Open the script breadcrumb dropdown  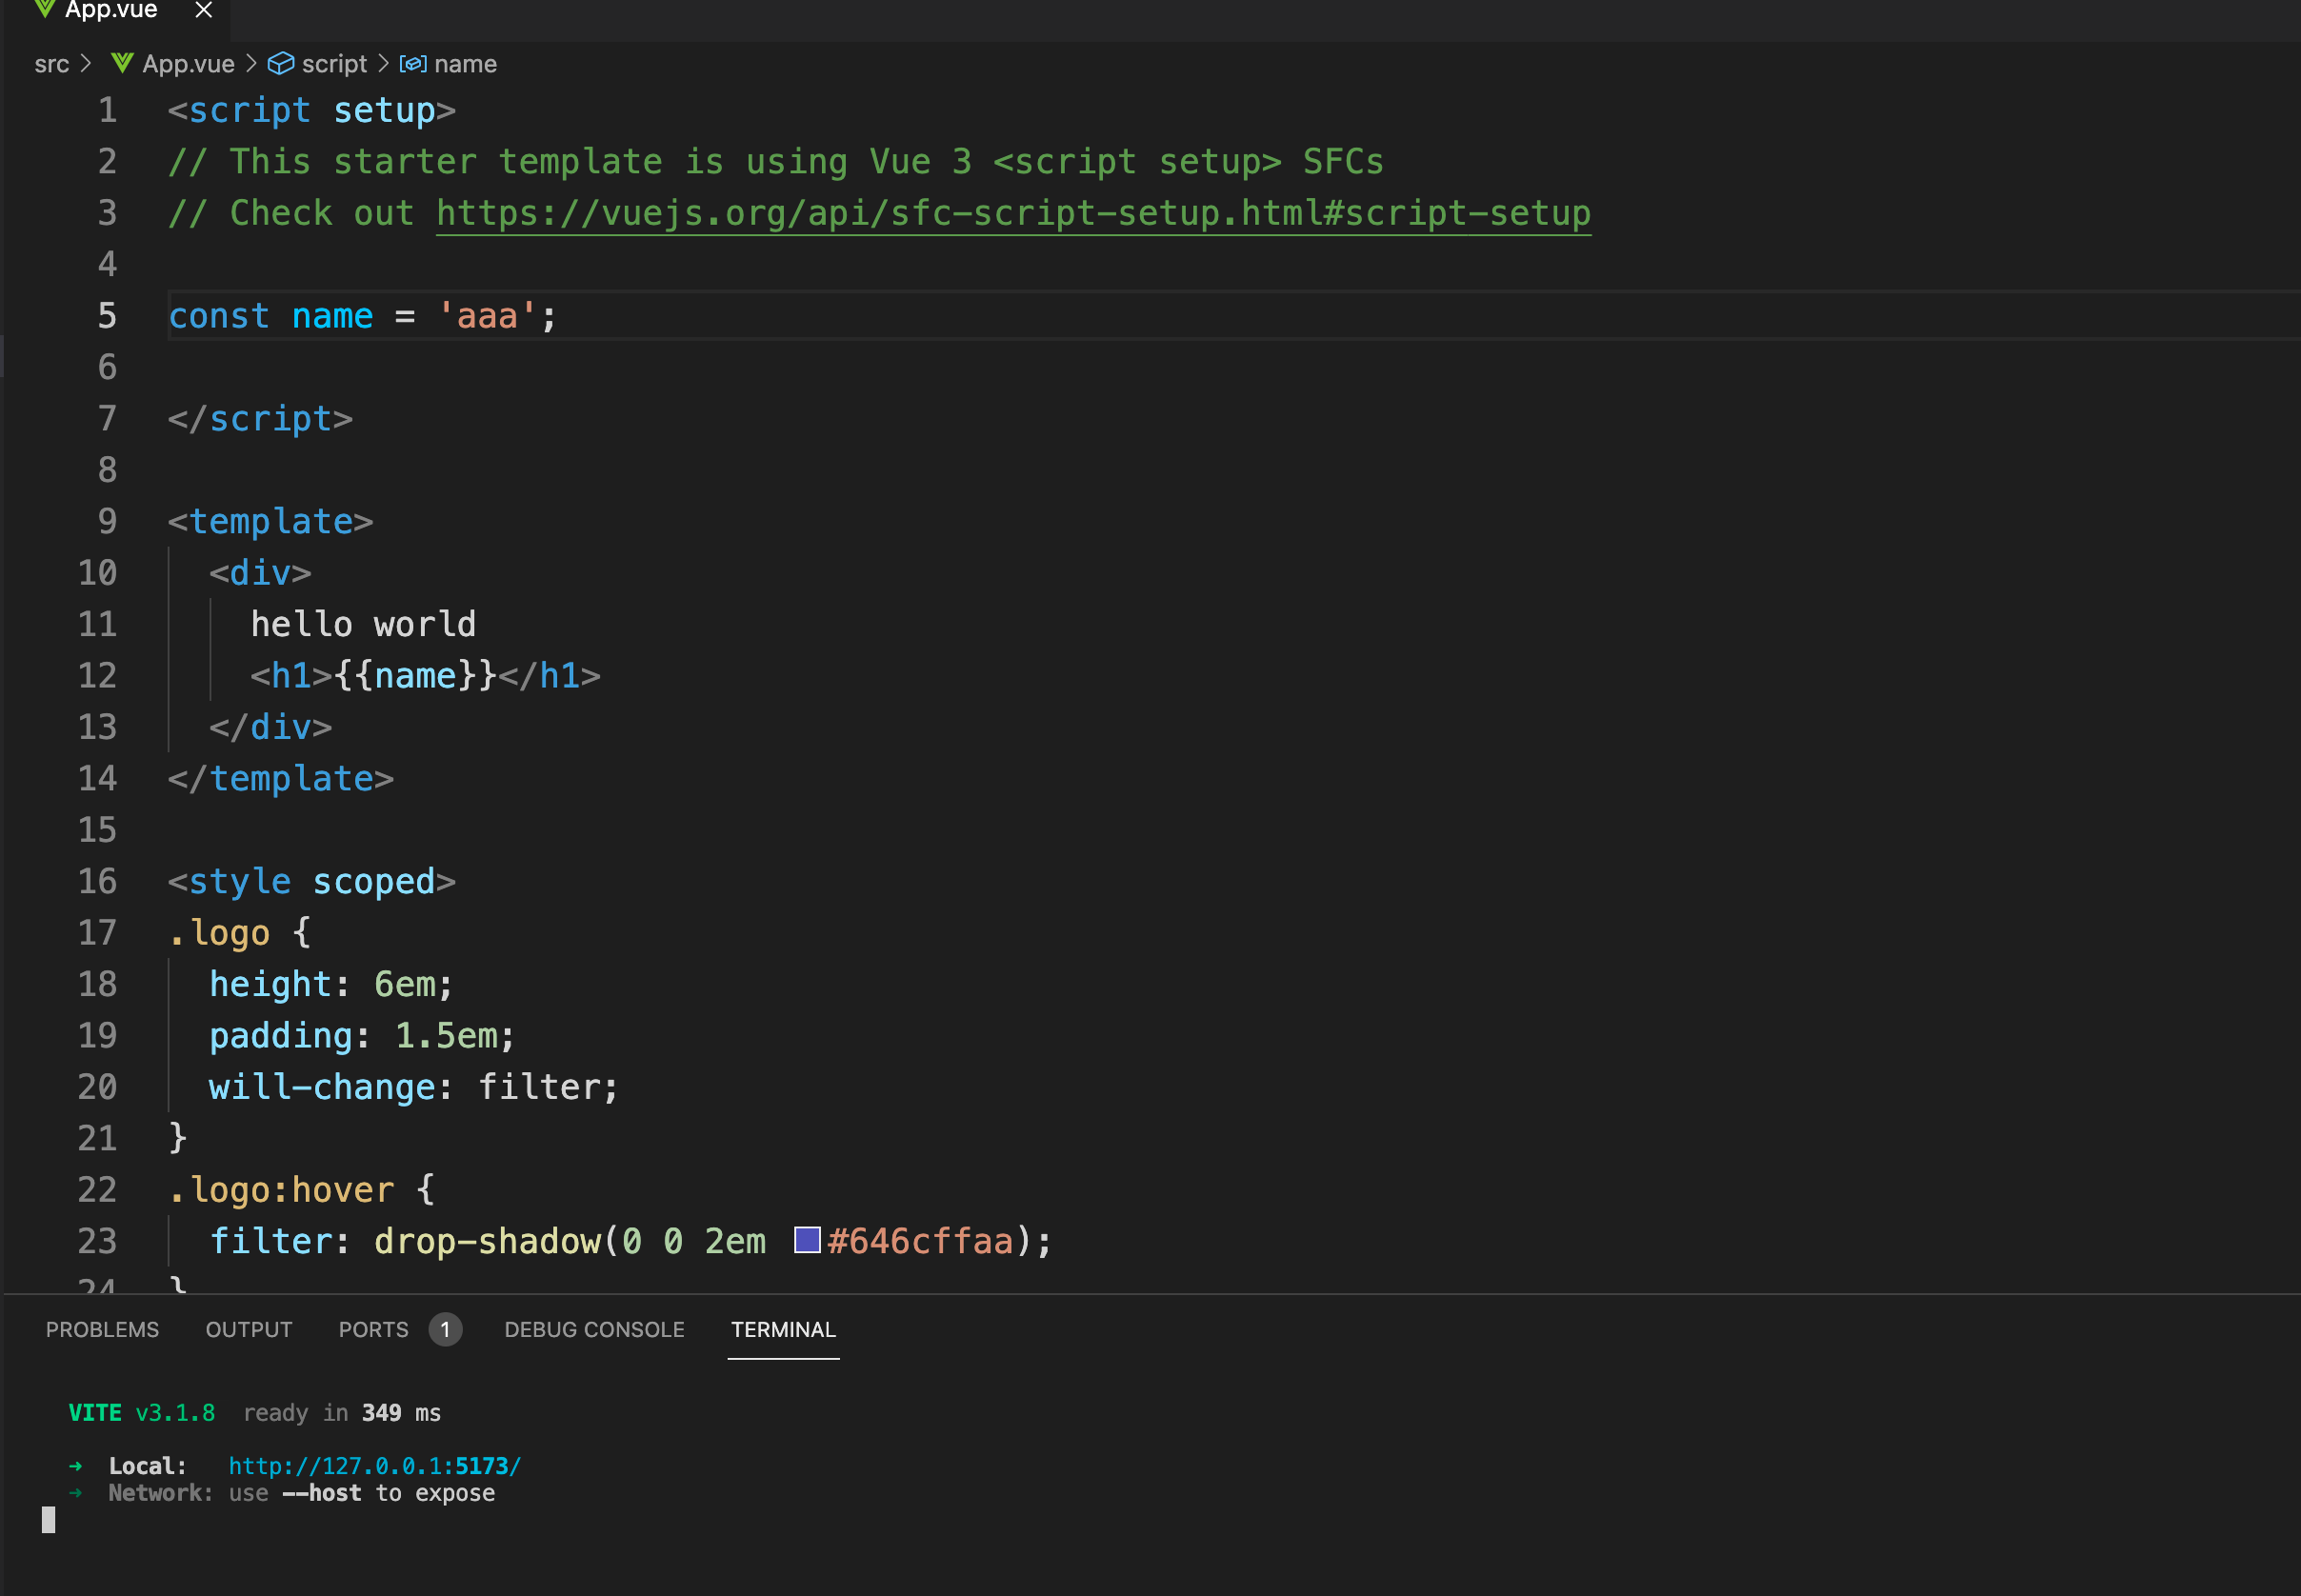[x=334, y=64]
